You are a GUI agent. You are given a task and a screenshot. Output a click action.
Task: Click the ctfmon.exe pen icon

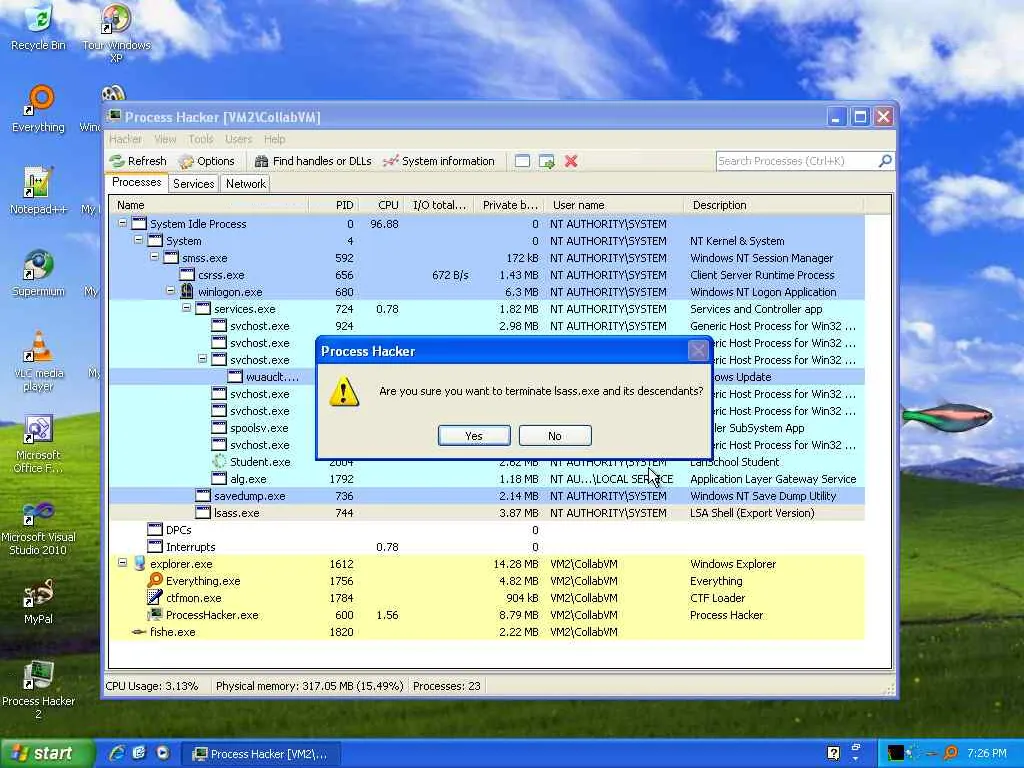point(155,597)
